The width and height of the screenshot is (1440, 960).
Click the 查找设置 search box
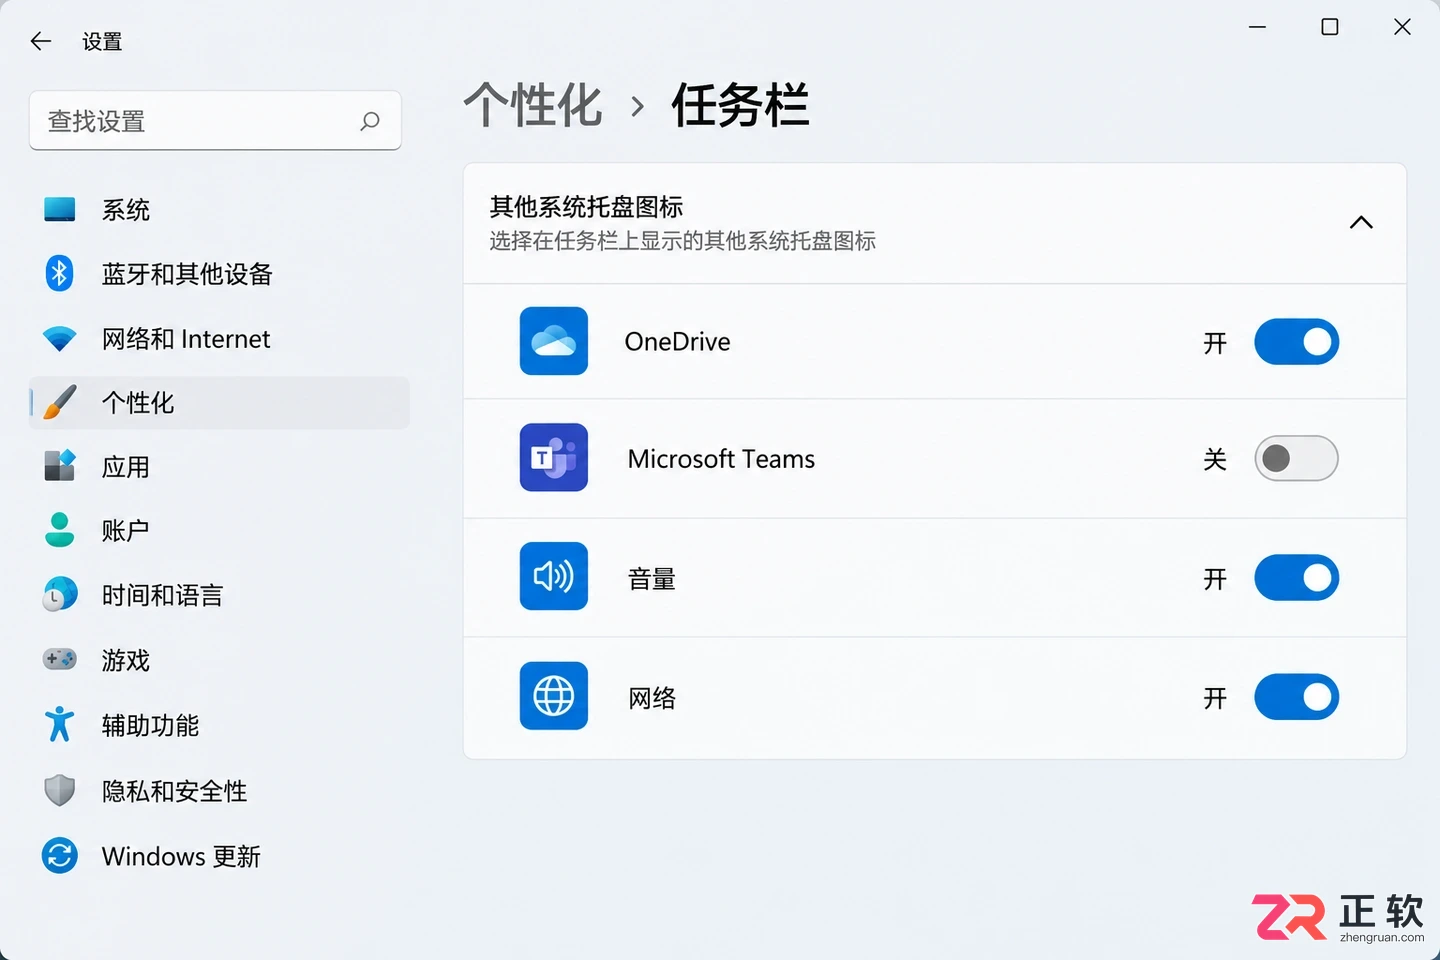point(215,121)
